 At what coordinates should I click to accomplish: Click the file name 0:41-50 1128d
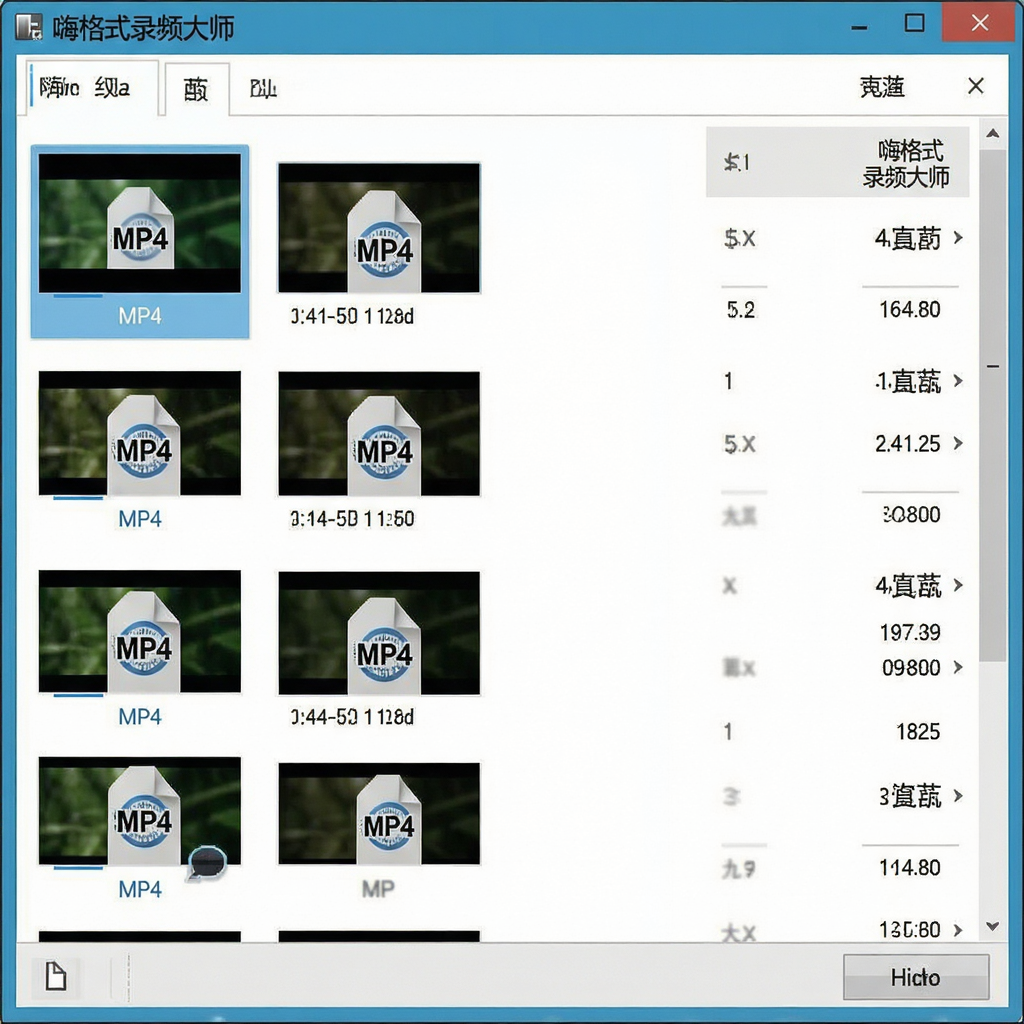tap(352, 317)
